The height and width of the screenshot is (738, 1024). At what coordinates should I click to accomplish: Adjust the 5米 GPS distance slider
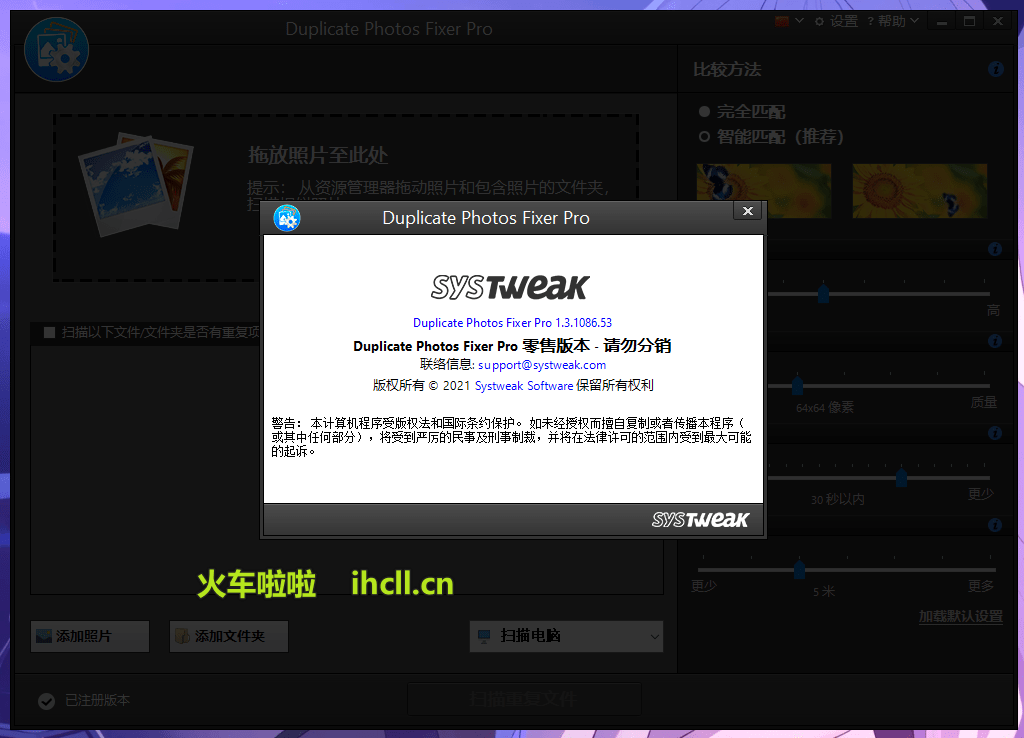point(799,571)
